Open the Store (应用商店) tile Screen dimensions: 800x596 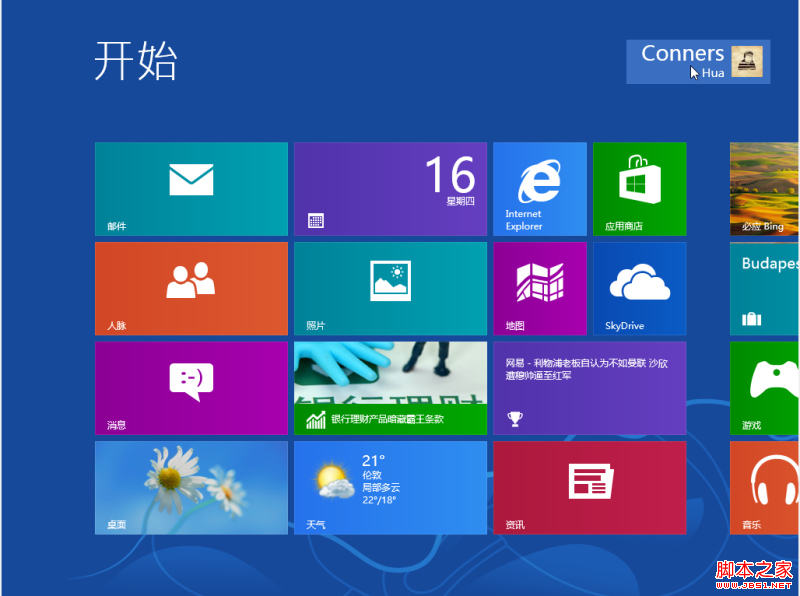[639, 189]
